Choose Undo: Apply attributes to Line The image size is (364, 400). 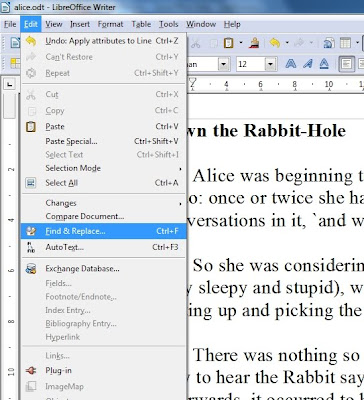point(103,41)
